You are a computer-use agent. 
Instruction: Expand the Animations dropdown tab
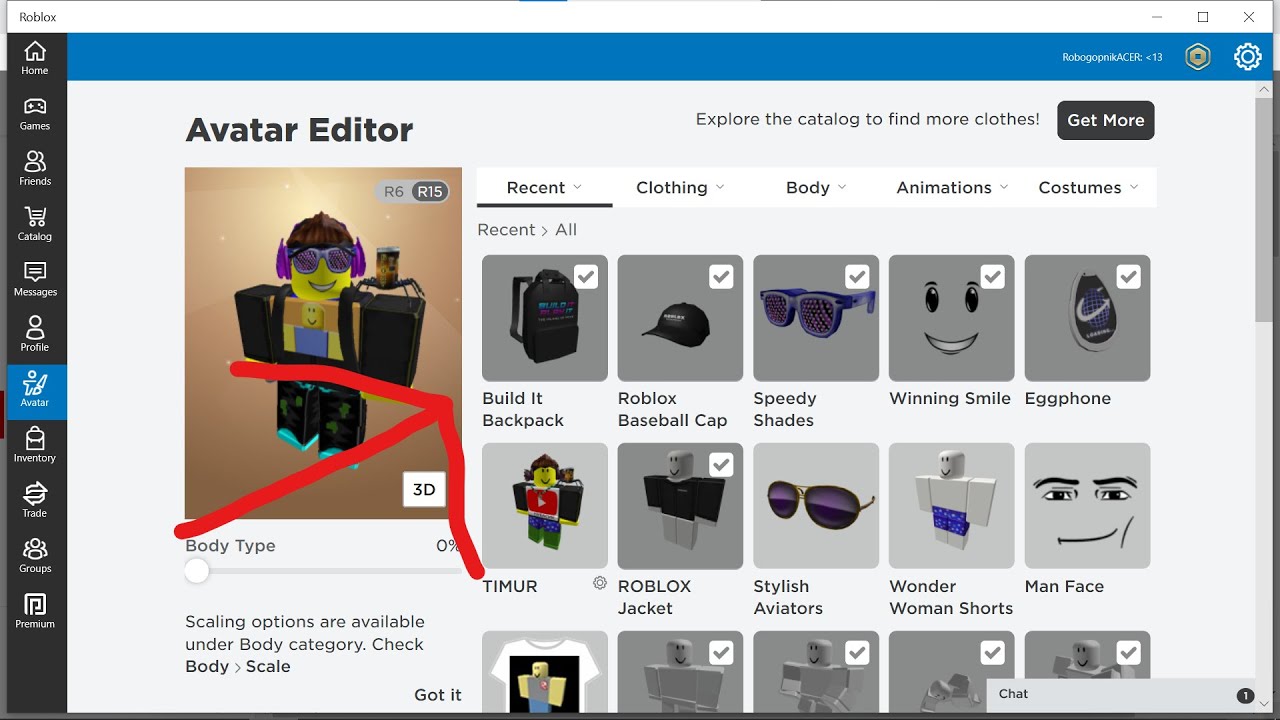(x=952, y=187)
